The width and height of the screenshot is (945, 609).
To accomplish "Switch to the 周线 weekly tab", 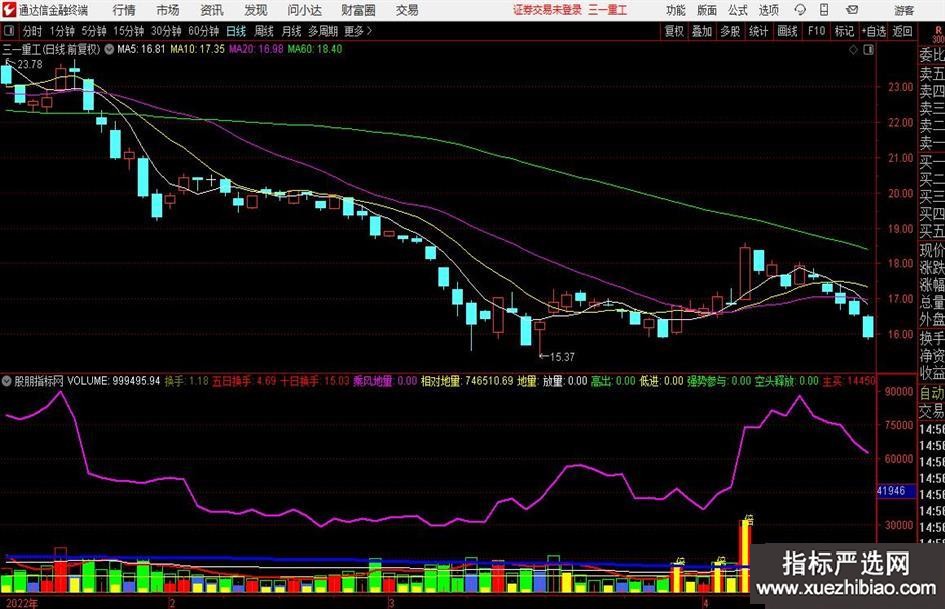I will tap(264, 31).
